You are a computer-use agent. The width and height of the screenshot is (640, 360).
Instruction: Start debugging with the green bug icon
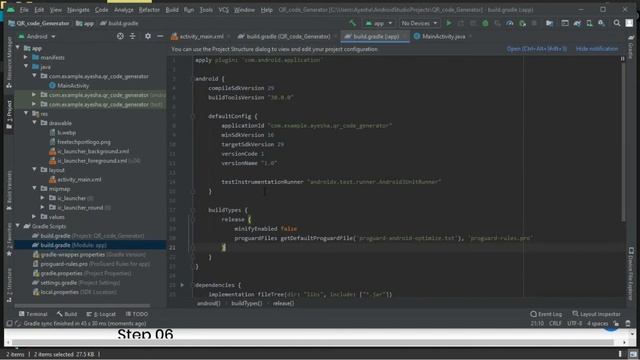pos(485,23)
